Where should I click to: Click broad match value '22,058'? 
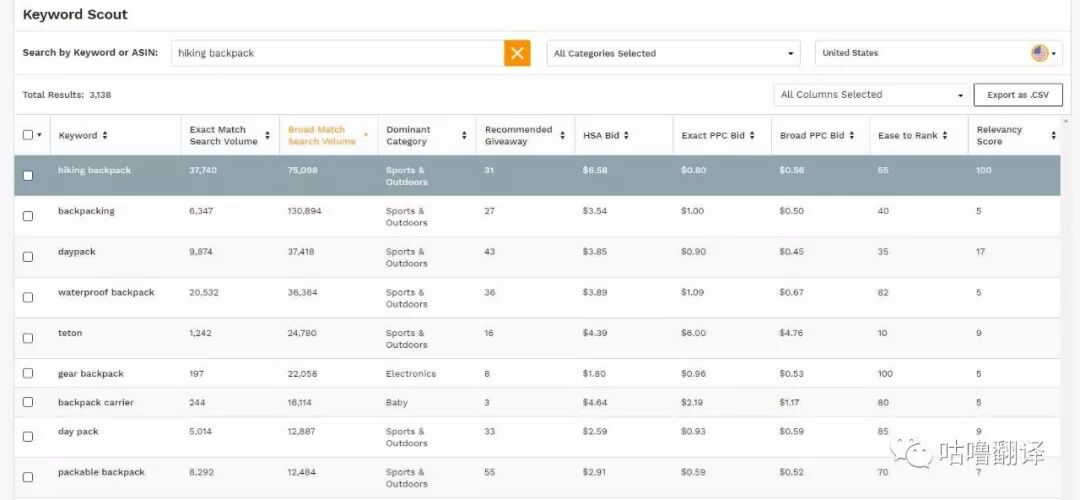(x=302, y=373)
